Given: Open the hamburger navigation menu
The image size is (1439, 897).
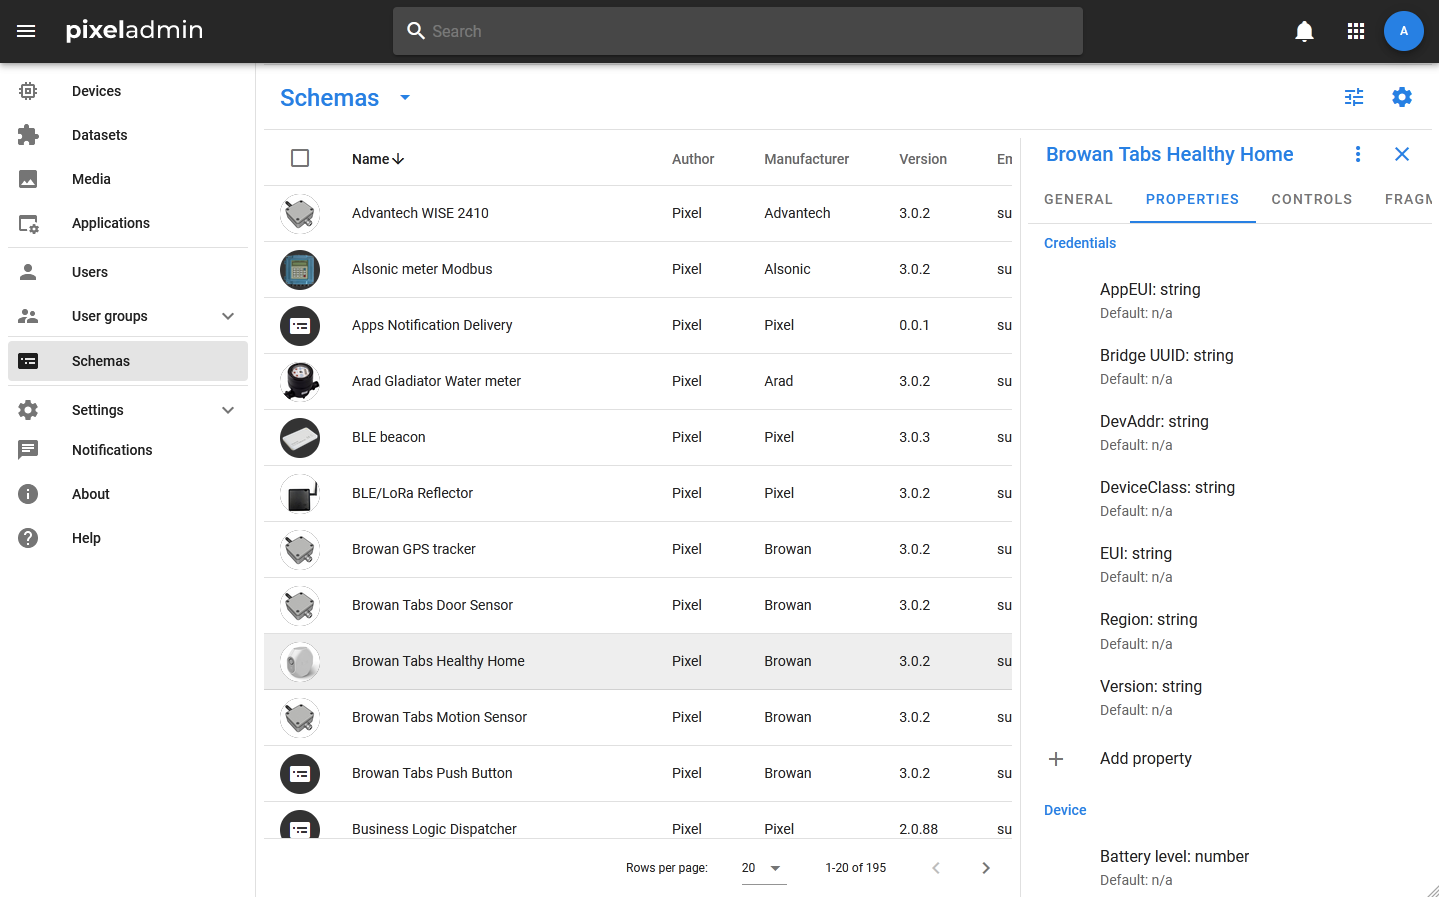Looking at the screenshot, I should point(26,31).
